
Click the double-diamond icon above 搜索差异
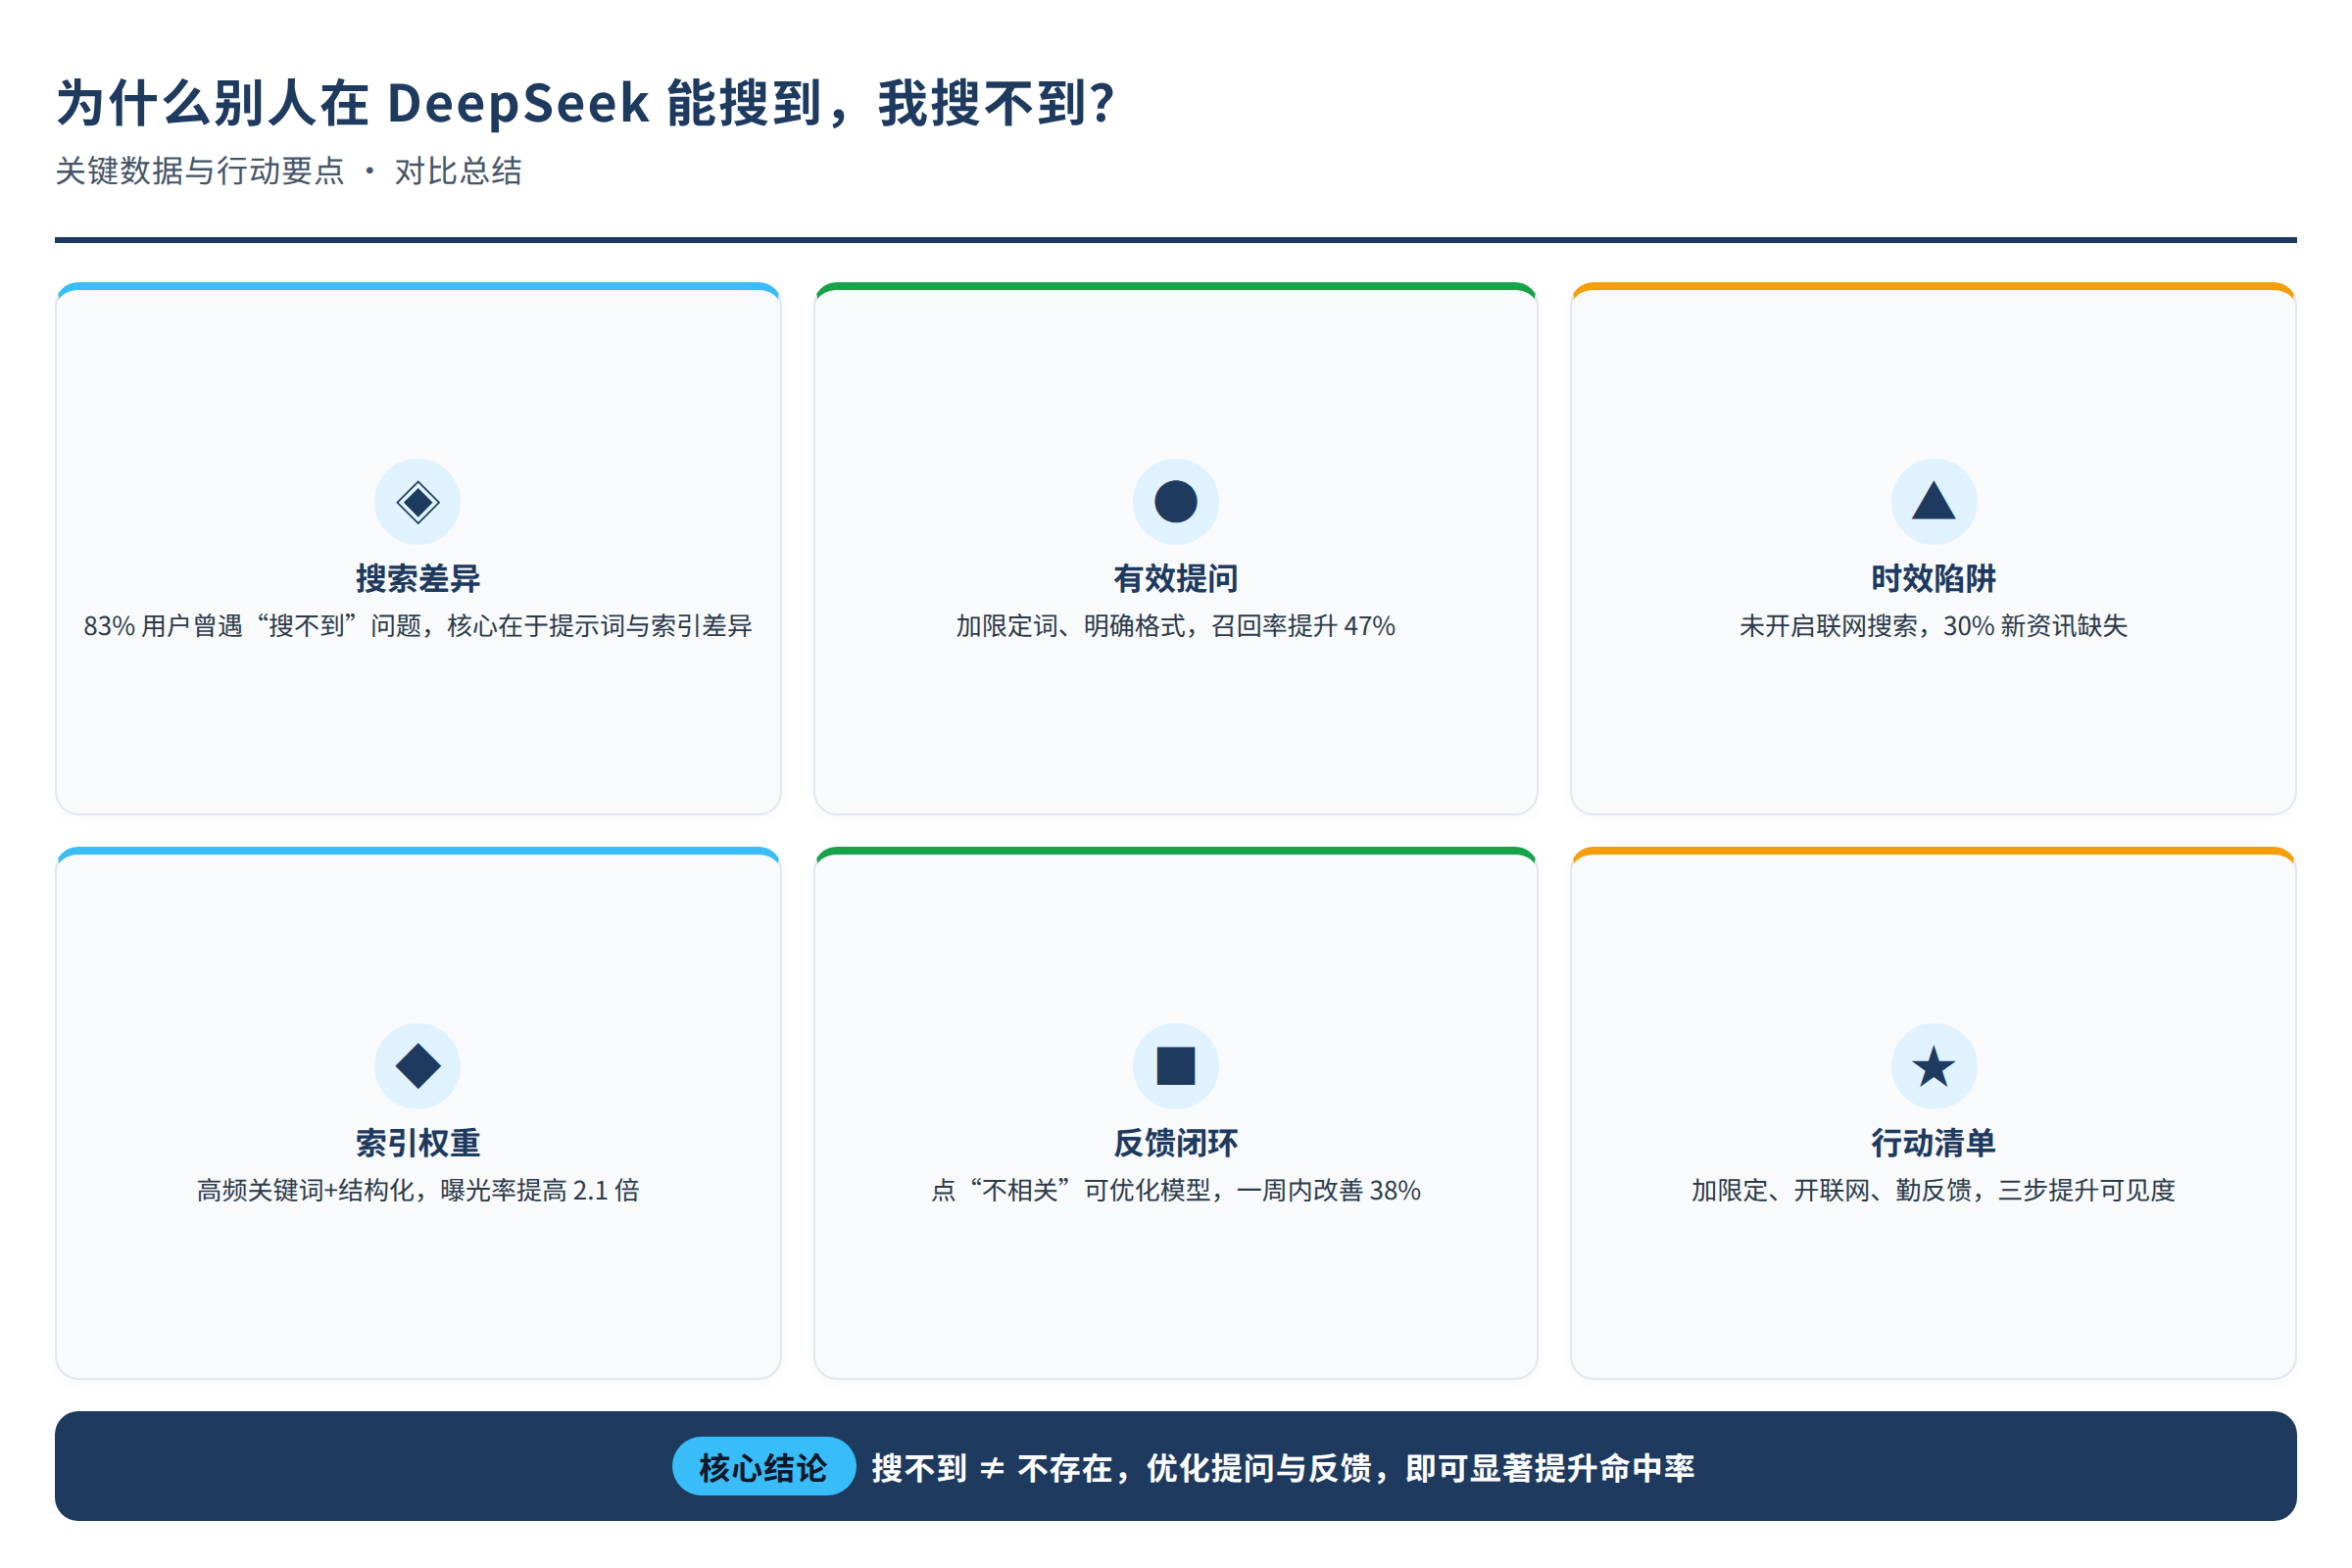[418, 502]
